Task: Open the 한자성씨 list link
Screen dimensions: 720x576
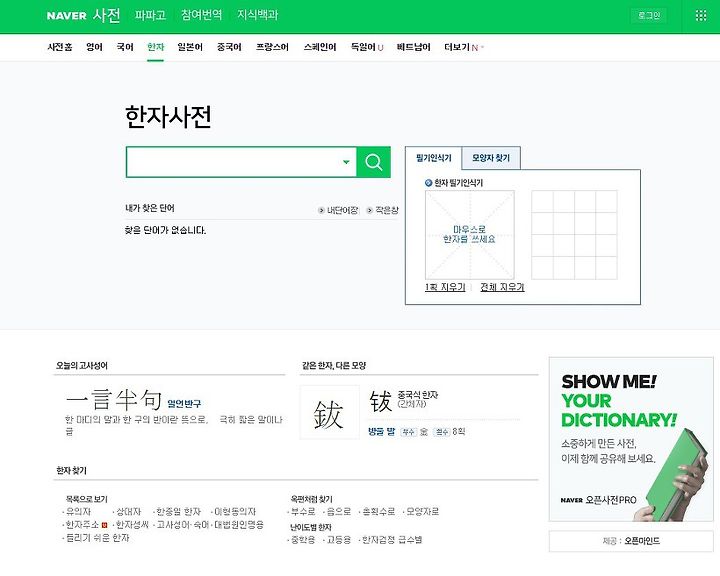Action: coord(132,525)
